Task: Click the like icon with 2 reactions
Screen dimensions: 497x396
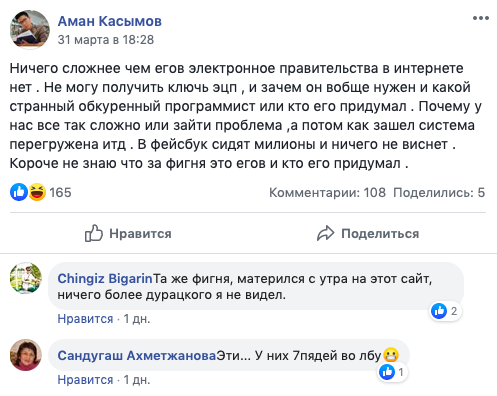Action: [x=439, y=311]
